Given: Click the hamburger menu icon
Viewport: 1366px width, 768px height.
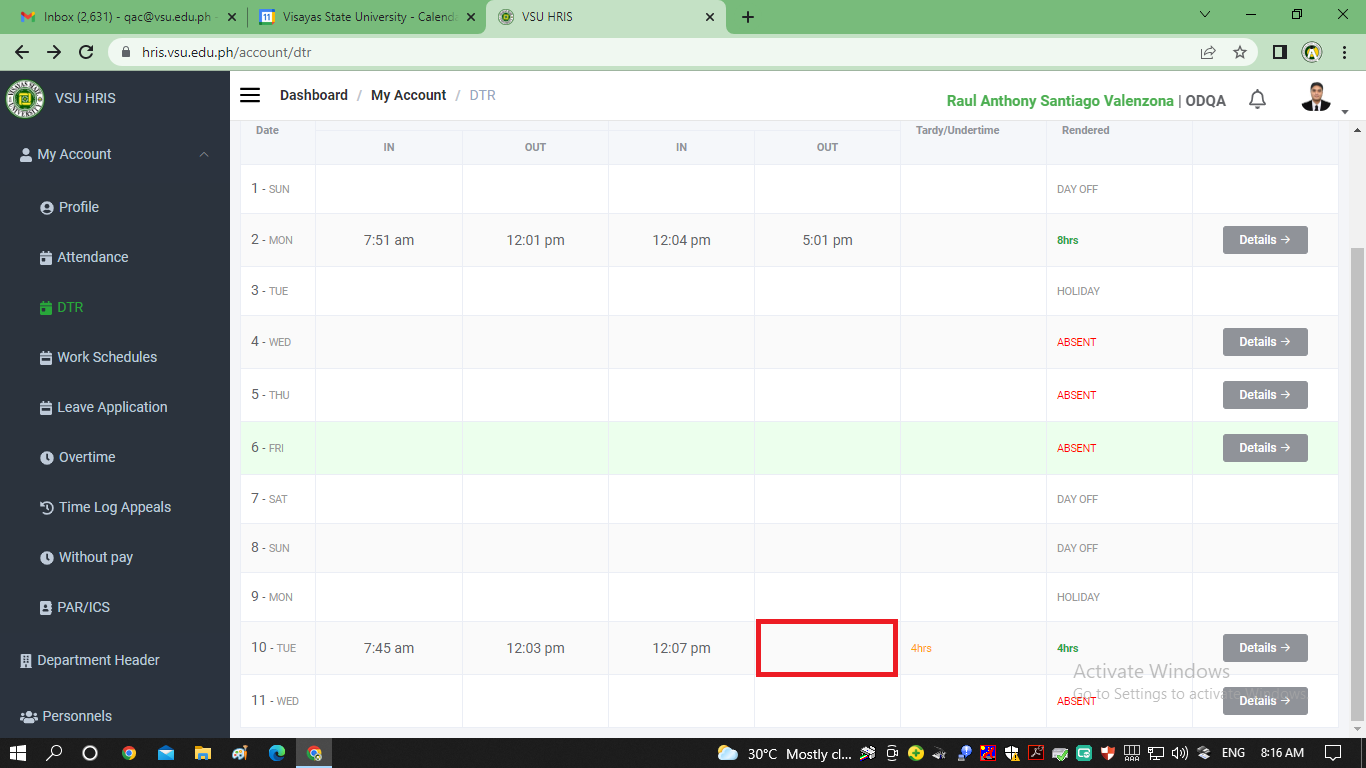Looking at the screenshot, I should (250, 95).
